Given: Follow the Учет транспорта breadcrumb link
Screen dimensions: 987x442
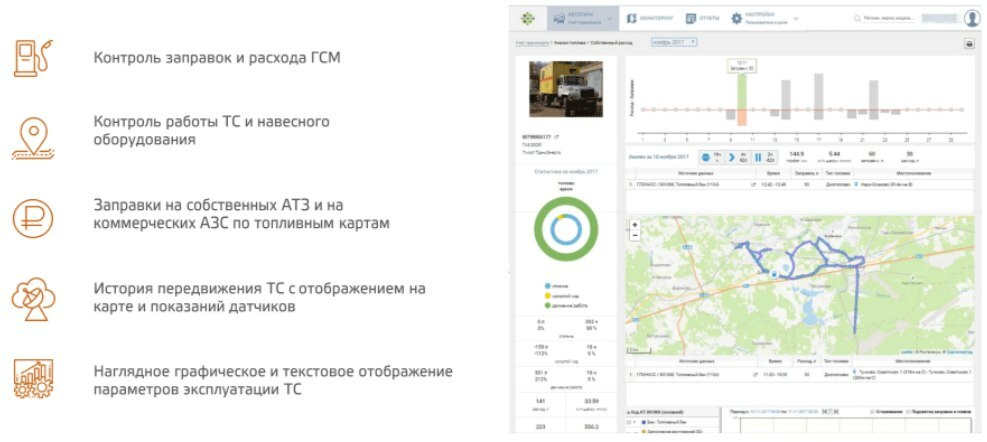Looking at the screenshot, I should tap(531, 43).
